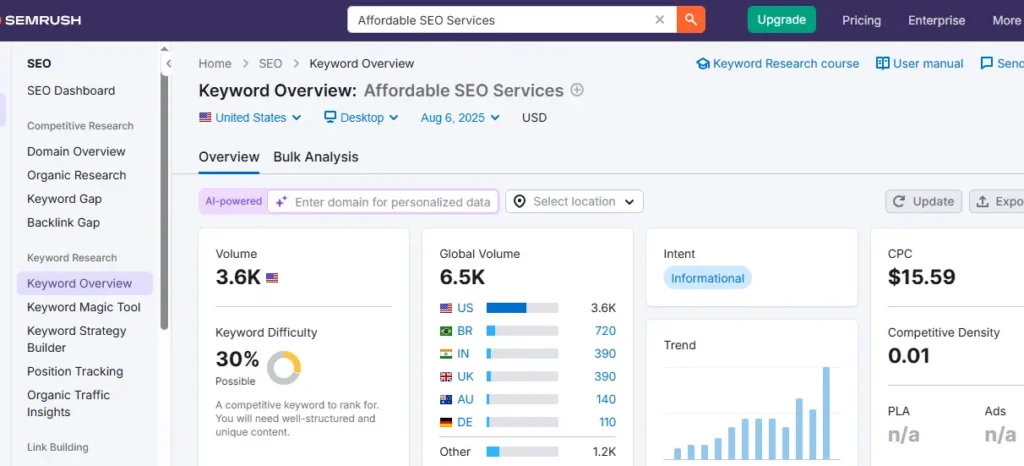This screenshot has width=1024, height=466.
Task: Click the User manual book icon
Action: pyautogui.click(x=882, y=63)
